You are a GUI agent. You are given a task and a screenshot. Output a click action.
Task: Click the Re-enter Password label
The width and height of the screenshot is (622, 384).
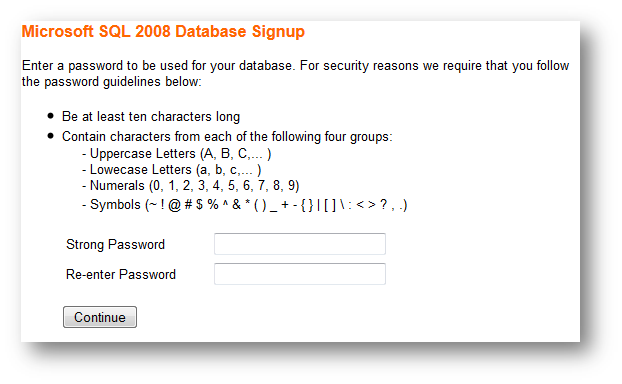(121, 274)
